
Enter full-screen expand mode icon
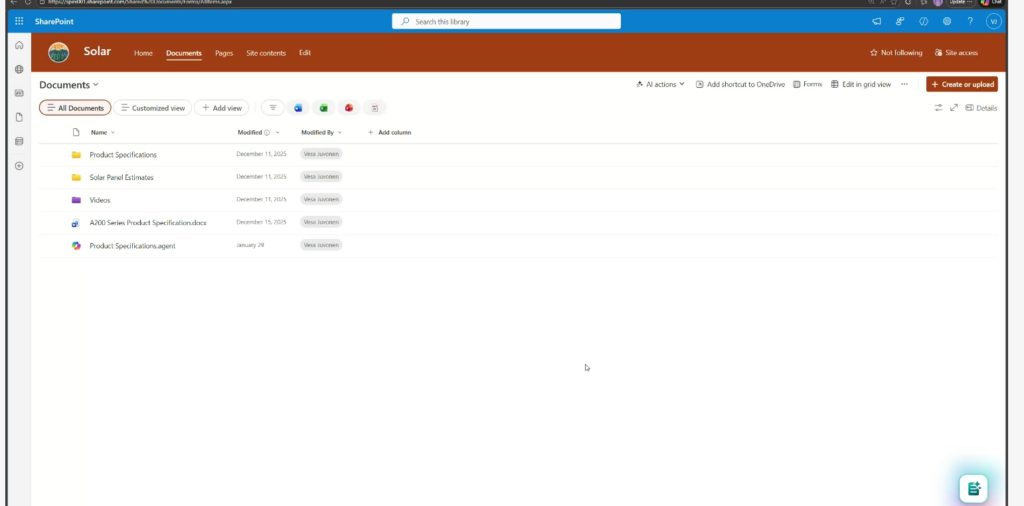pyautogui.click(x=954, y=108)
